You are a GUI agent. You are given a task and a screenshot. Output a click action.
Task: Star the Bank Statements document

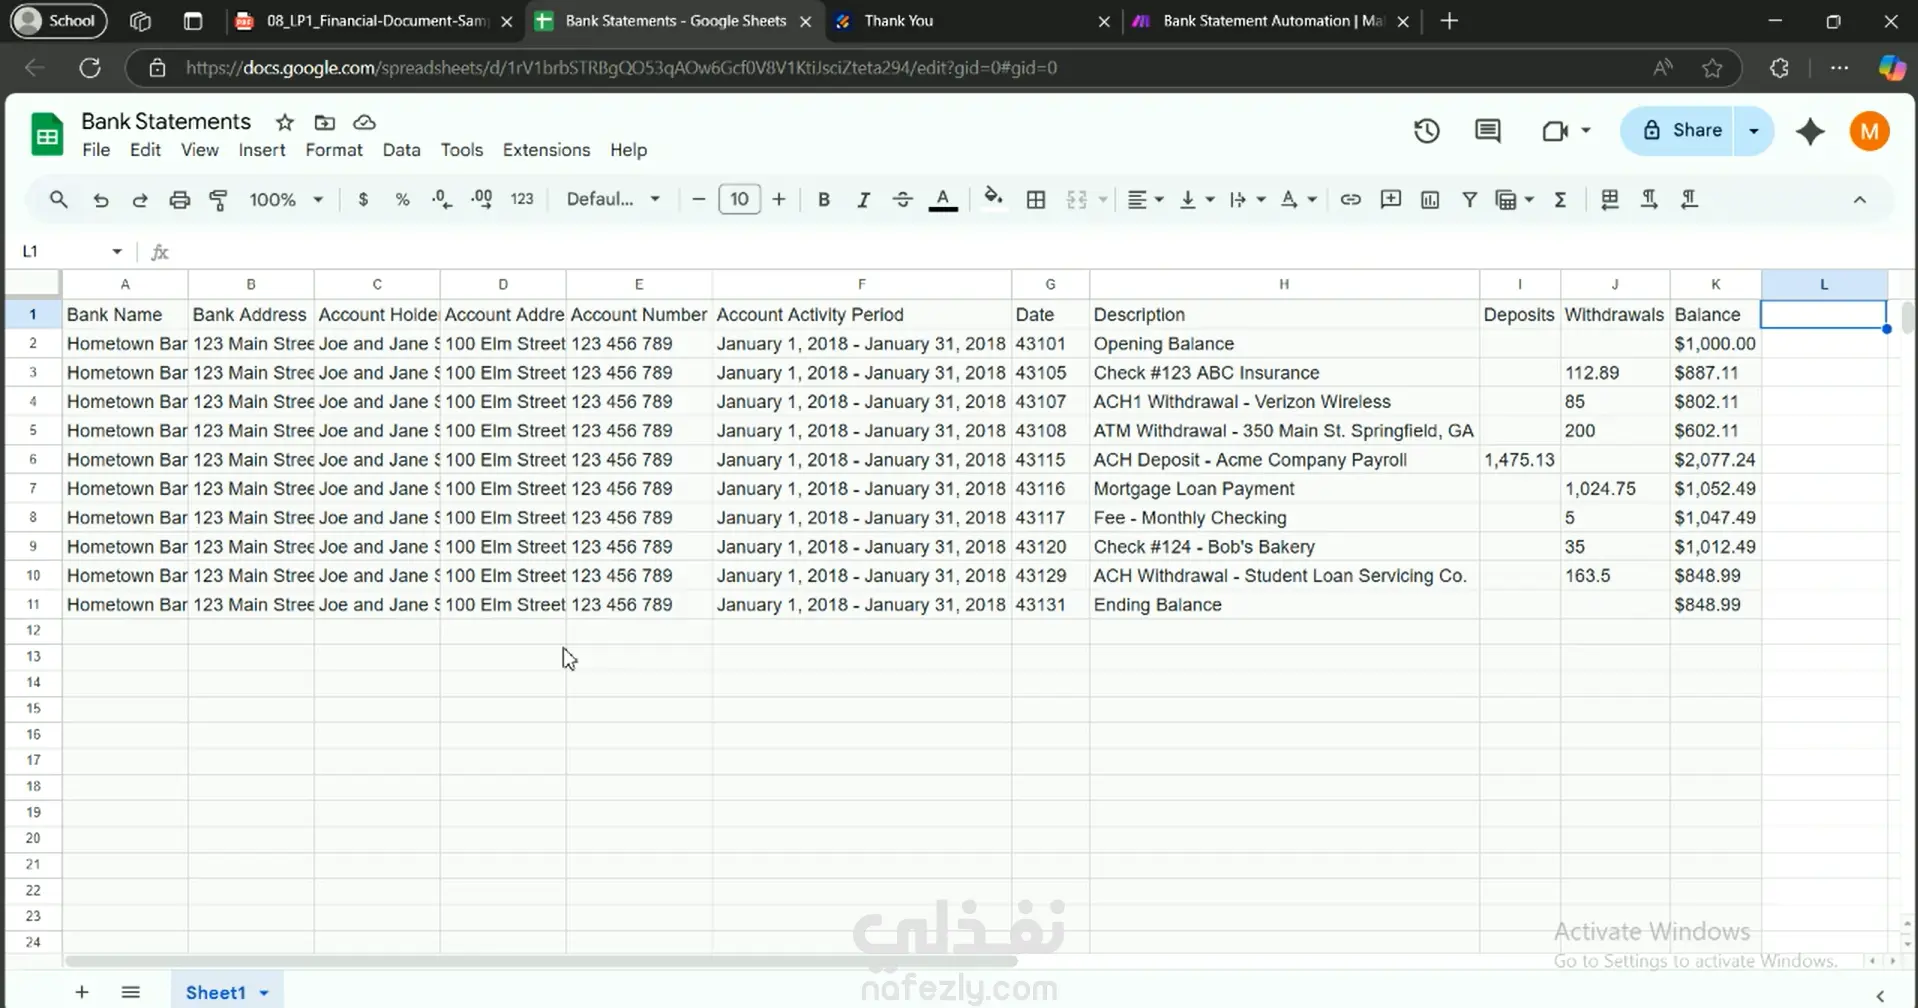(285, 122)
